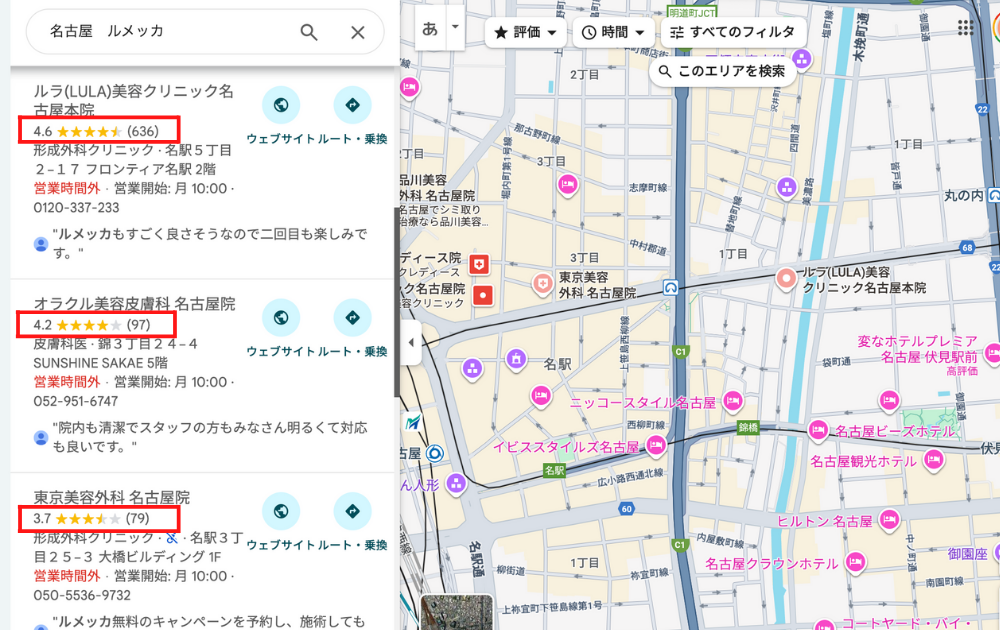
Task: Click the 東京美容外科 名古屋院 map pin
Action: 542,284
